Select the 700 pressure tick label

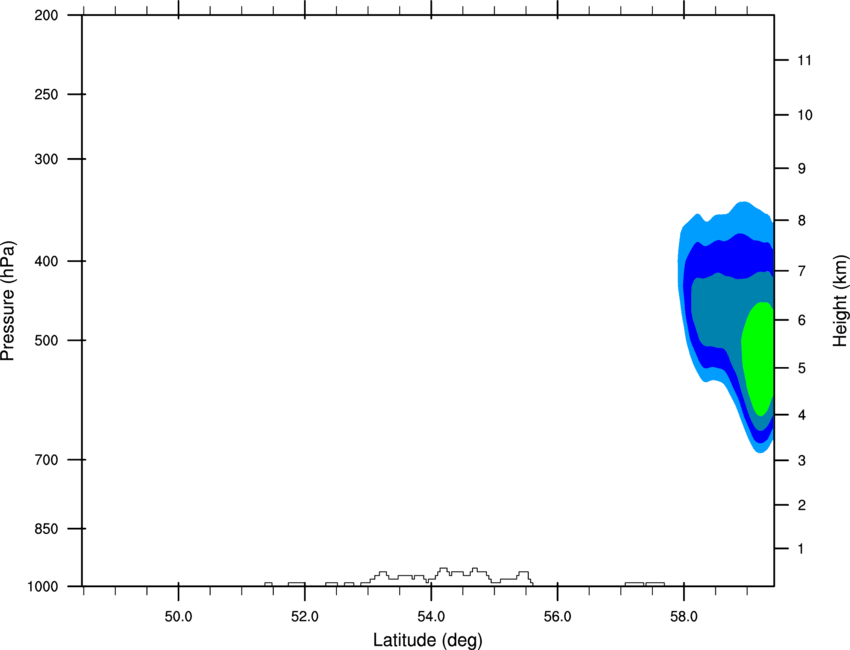point(46,460)
